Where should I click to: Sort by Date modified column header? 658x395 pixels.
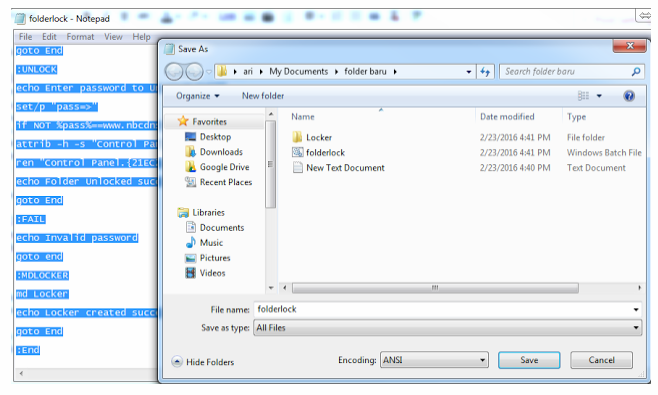click(507, 117)
